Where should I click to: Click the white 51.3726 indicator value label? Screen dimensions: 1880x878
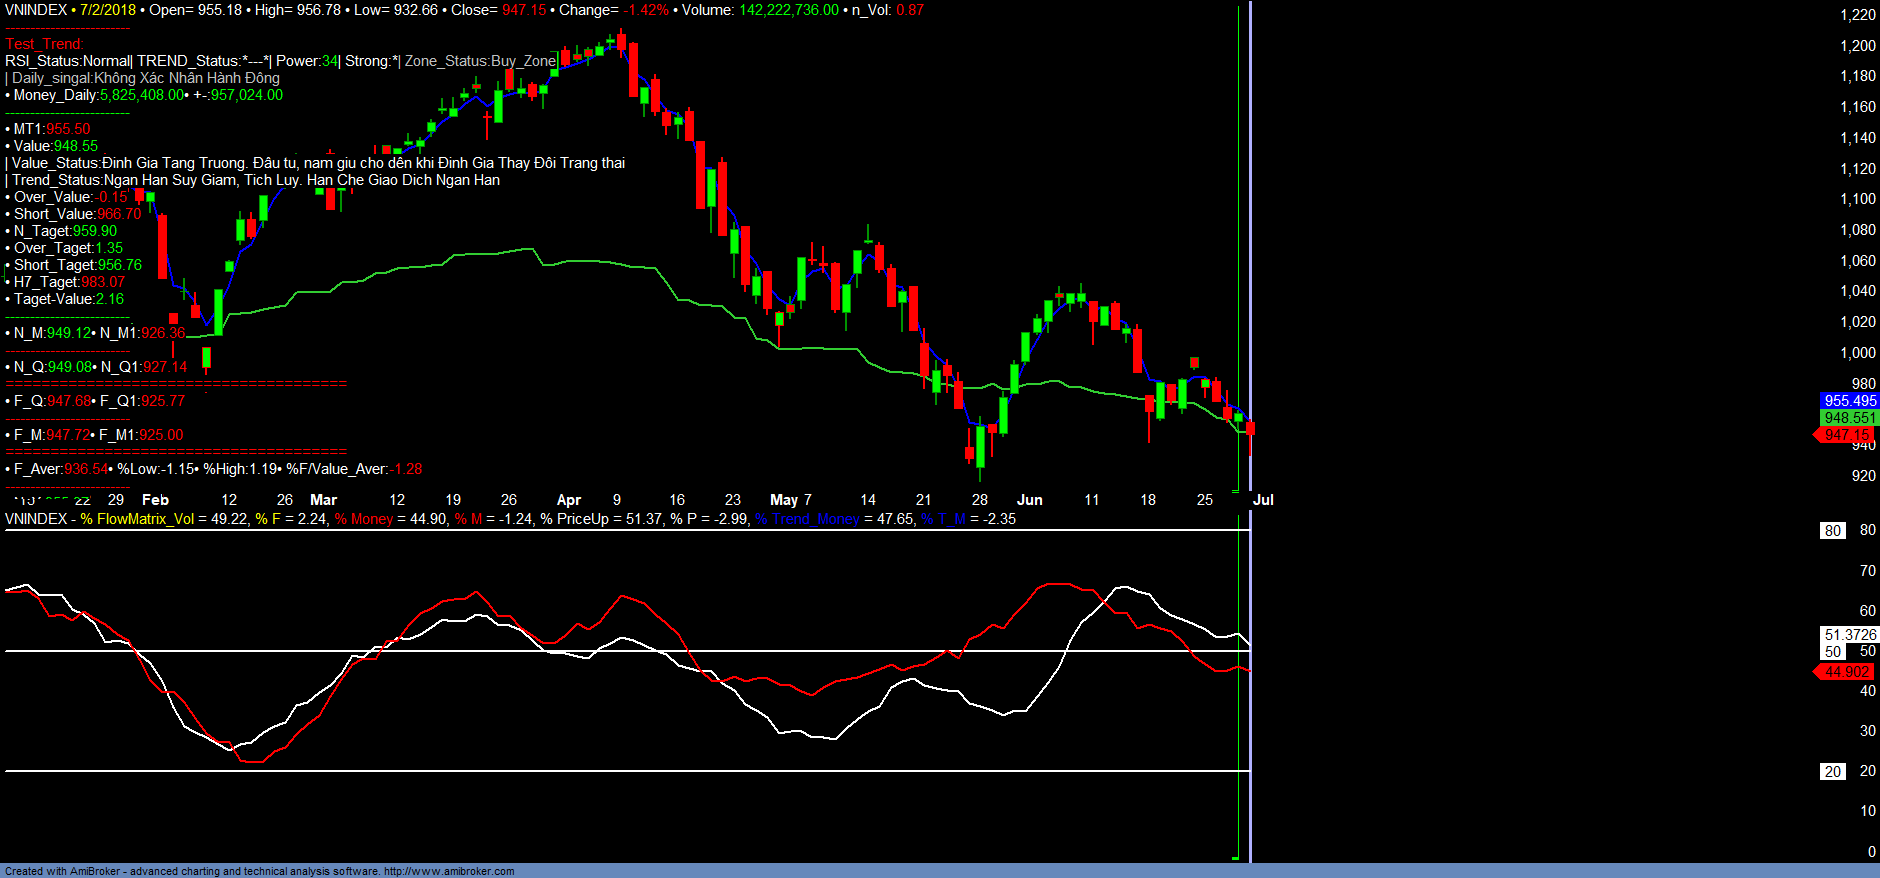point(1849,635)
